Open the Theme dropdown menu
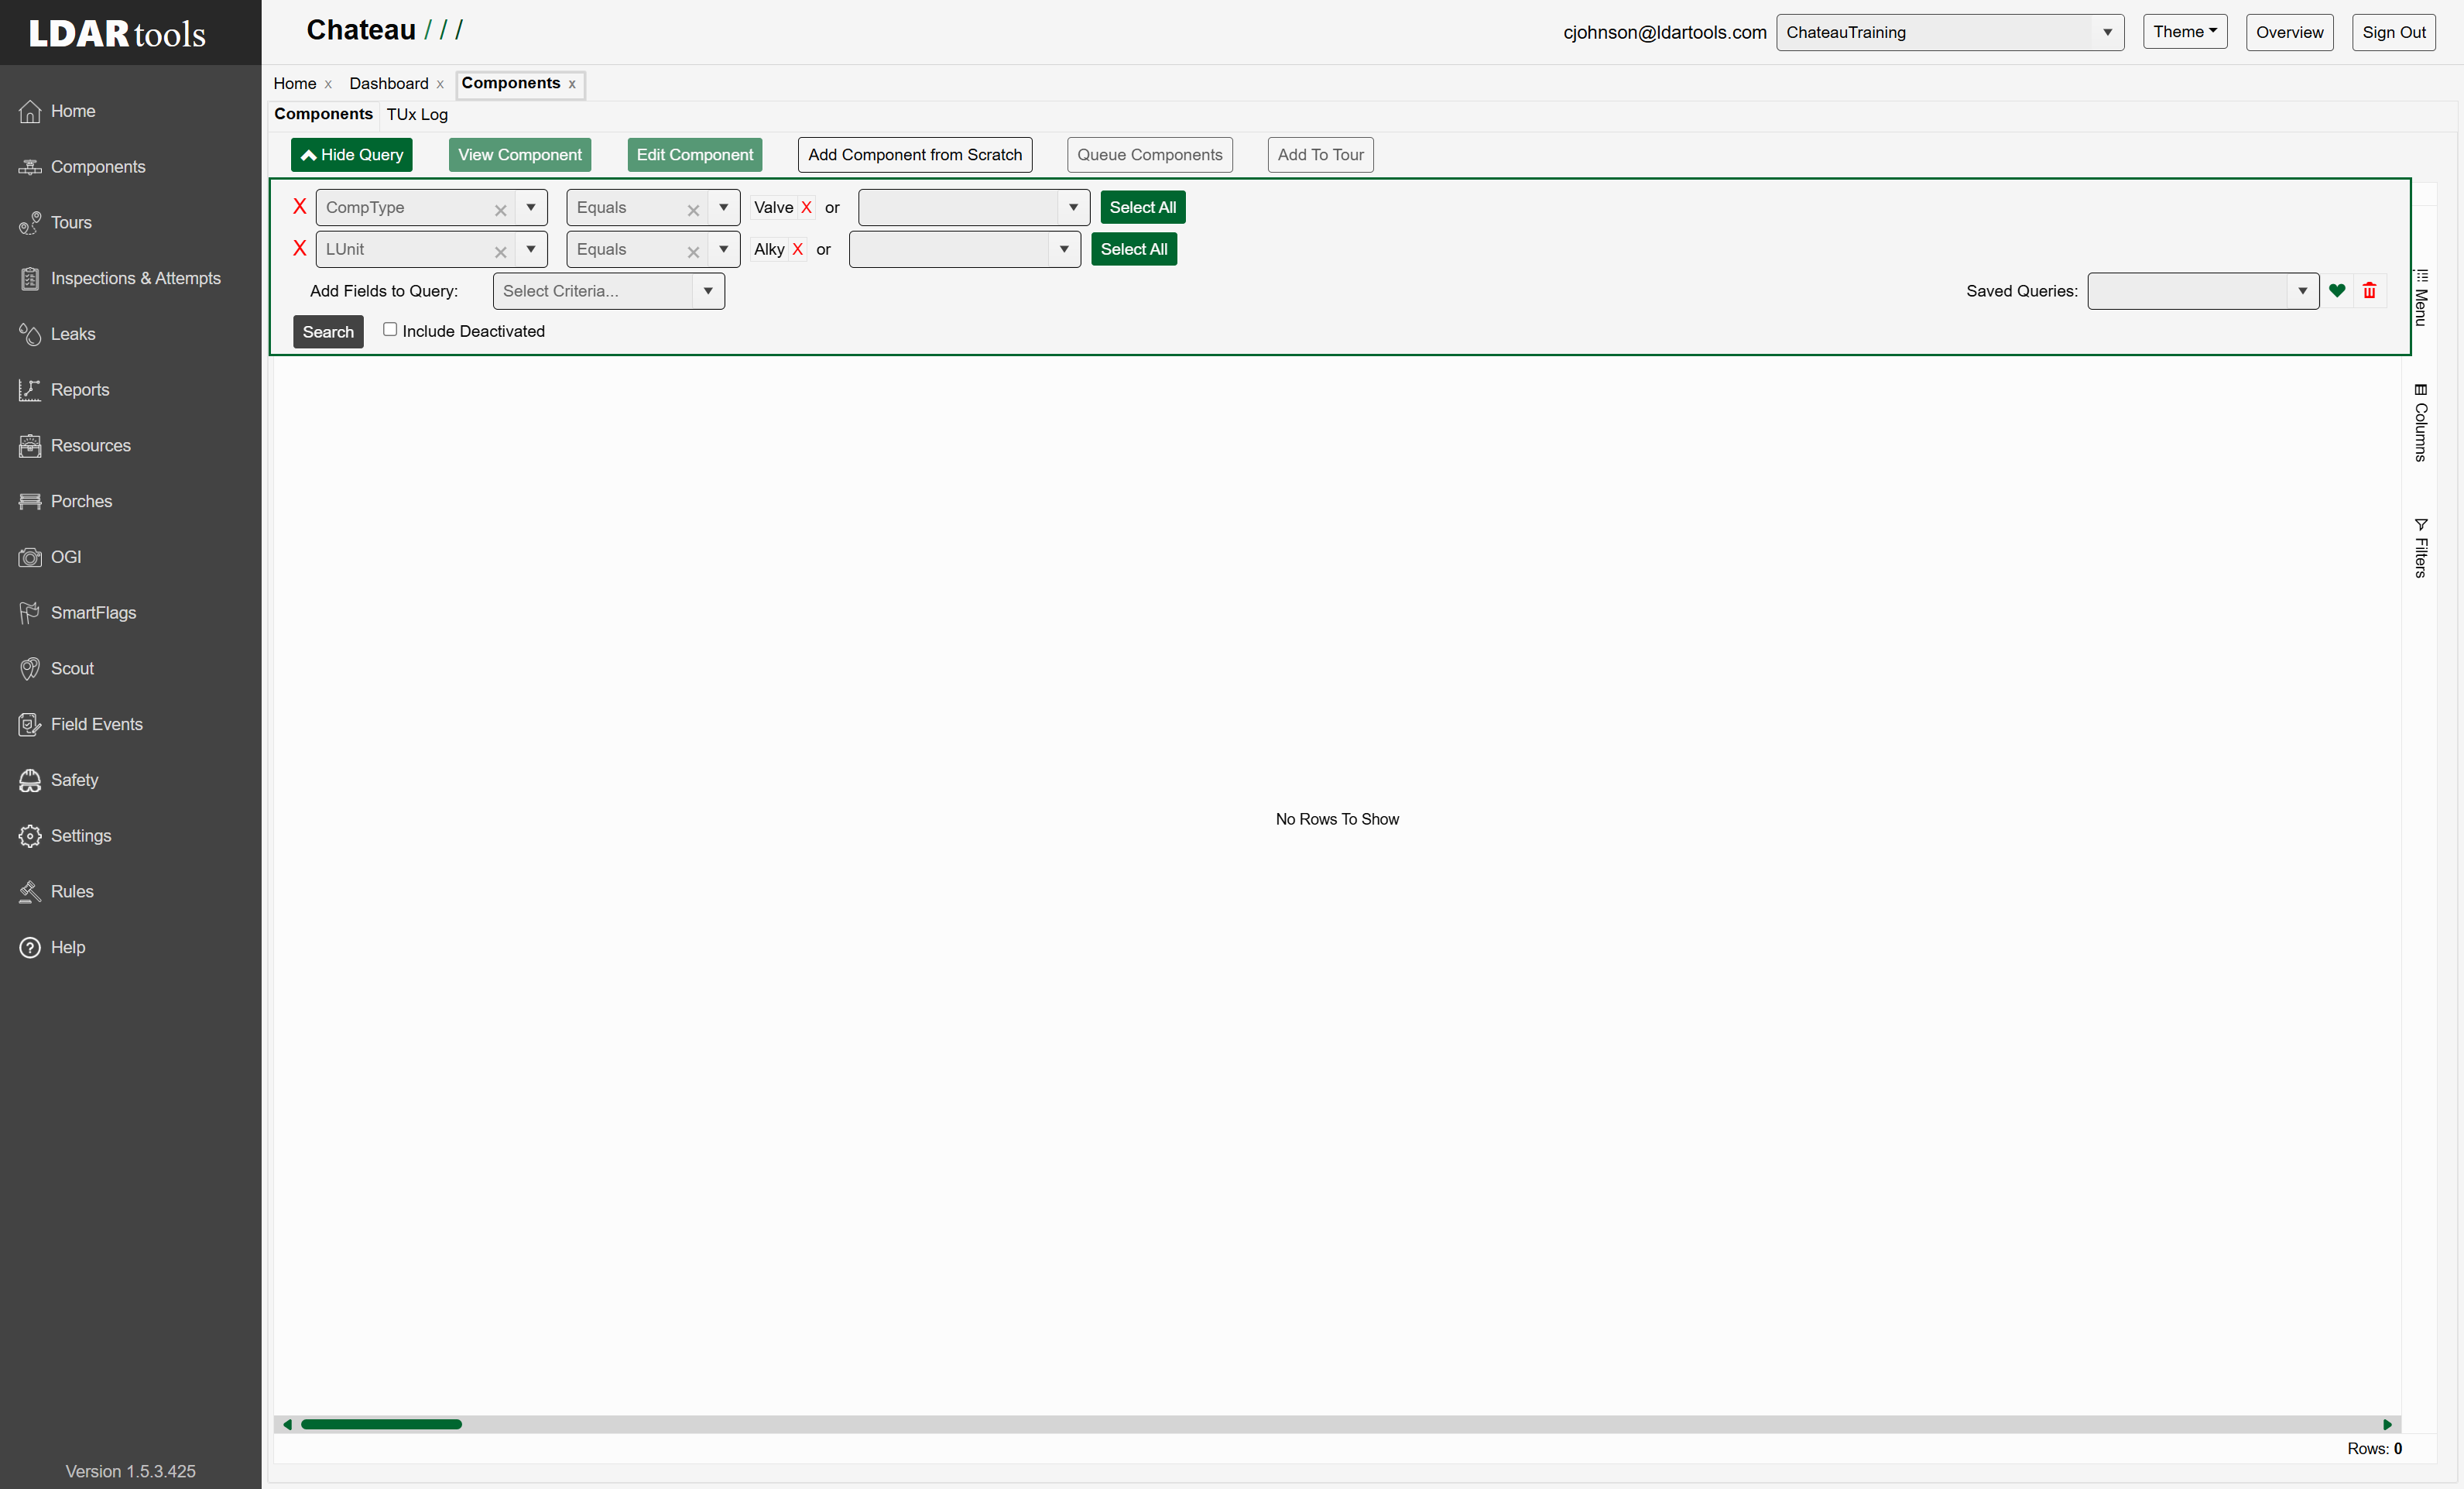 coord(2185,32)
